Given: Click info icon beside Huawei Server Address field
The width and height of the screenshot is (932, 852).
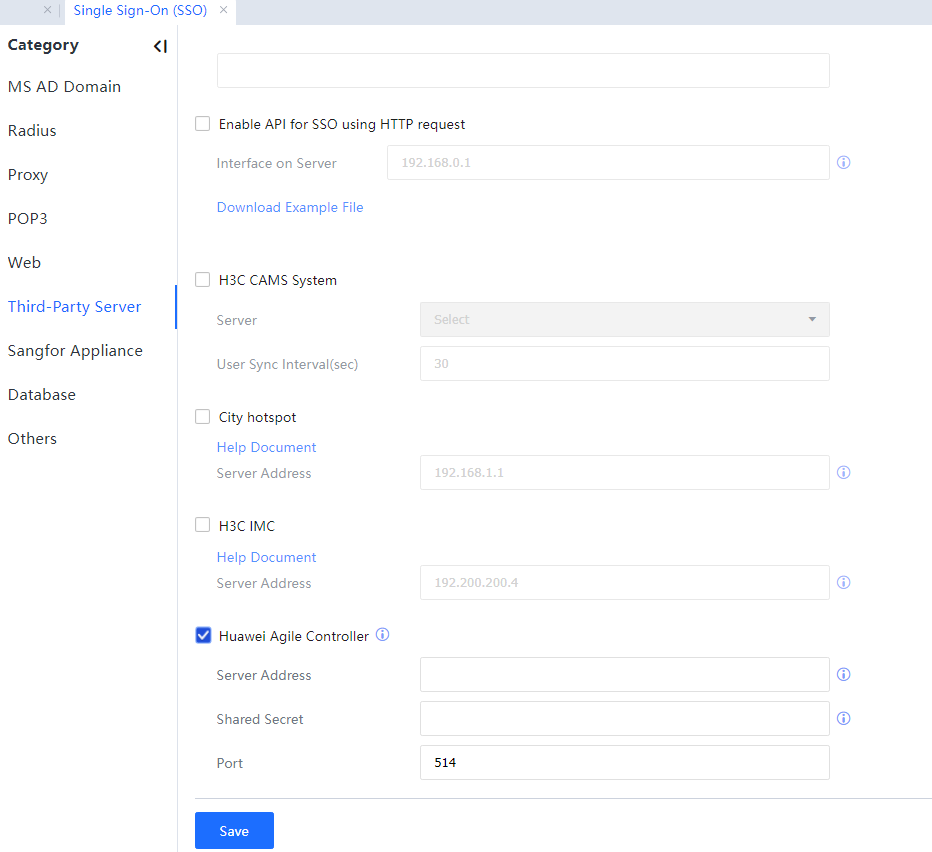Looking at the screenshot, I should point(843,674).
